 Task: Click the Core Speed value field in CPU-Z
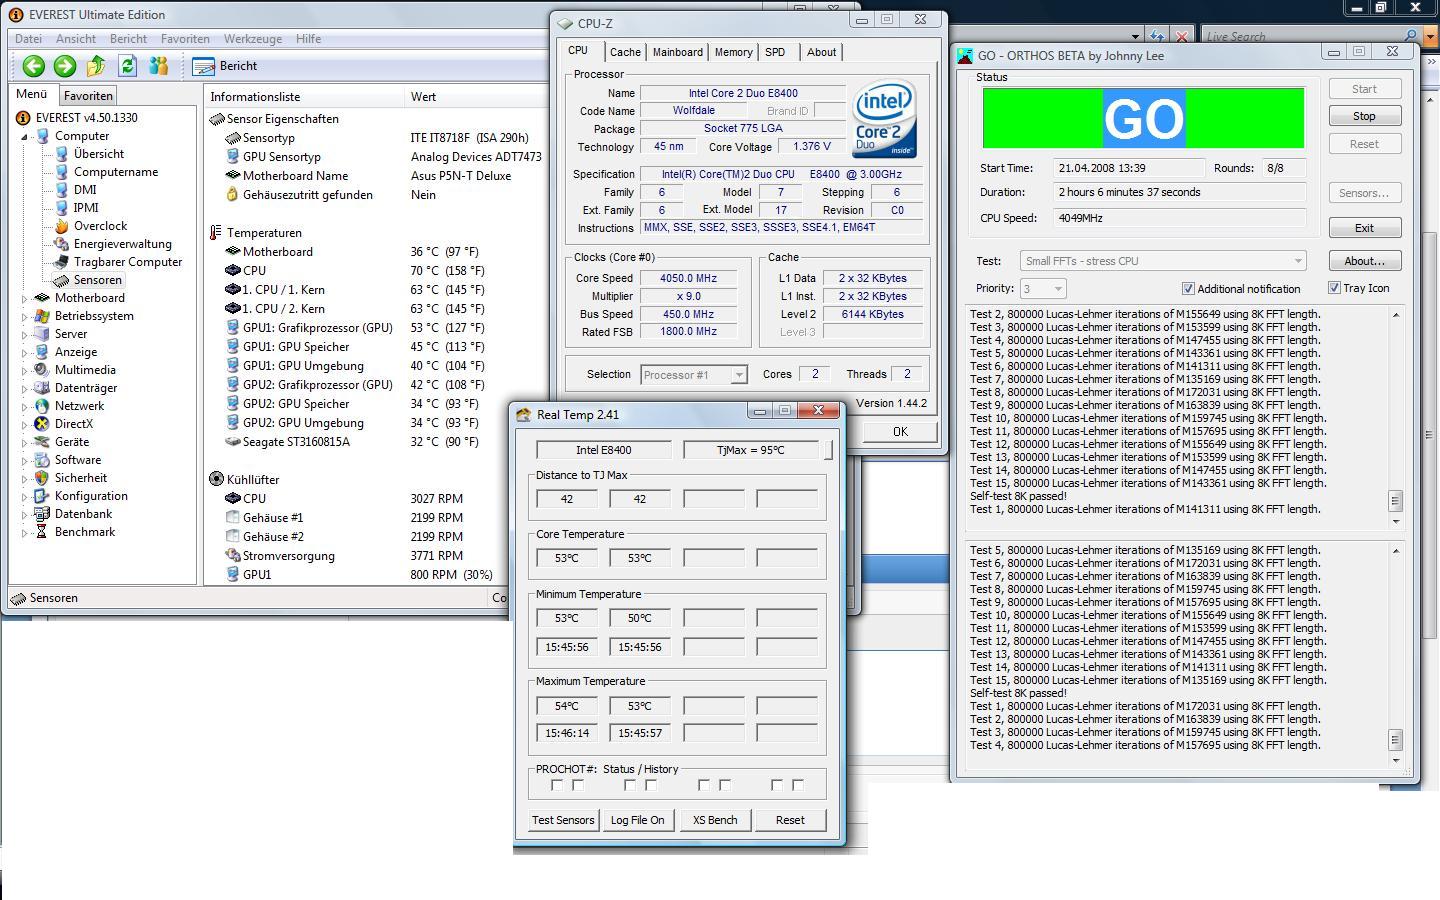coord(688,278)
